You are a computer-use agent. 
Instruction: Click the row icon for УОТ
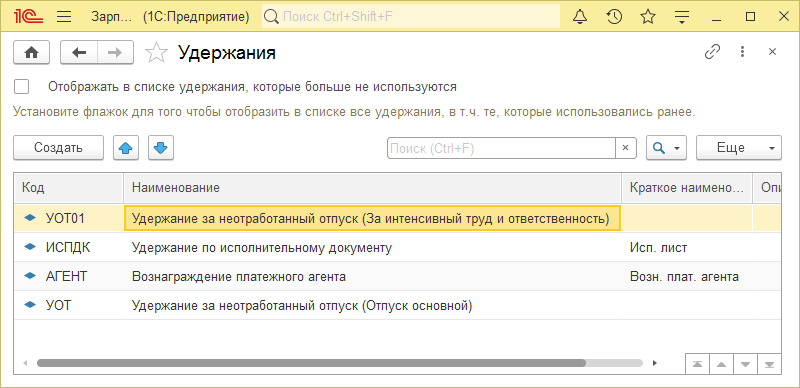pyautogui.click(x=31, y=305)
